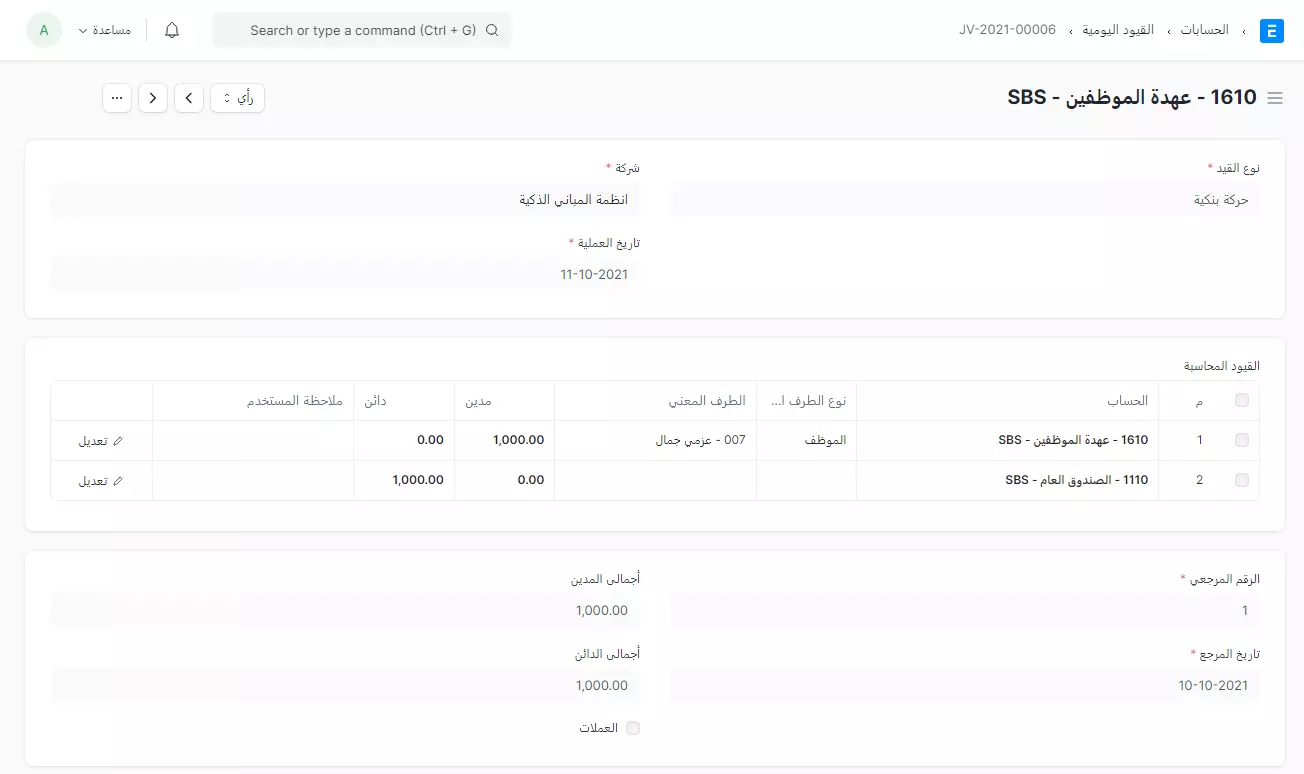Tick the checkbox for row 2
1304x774 pixels.
1242,480
